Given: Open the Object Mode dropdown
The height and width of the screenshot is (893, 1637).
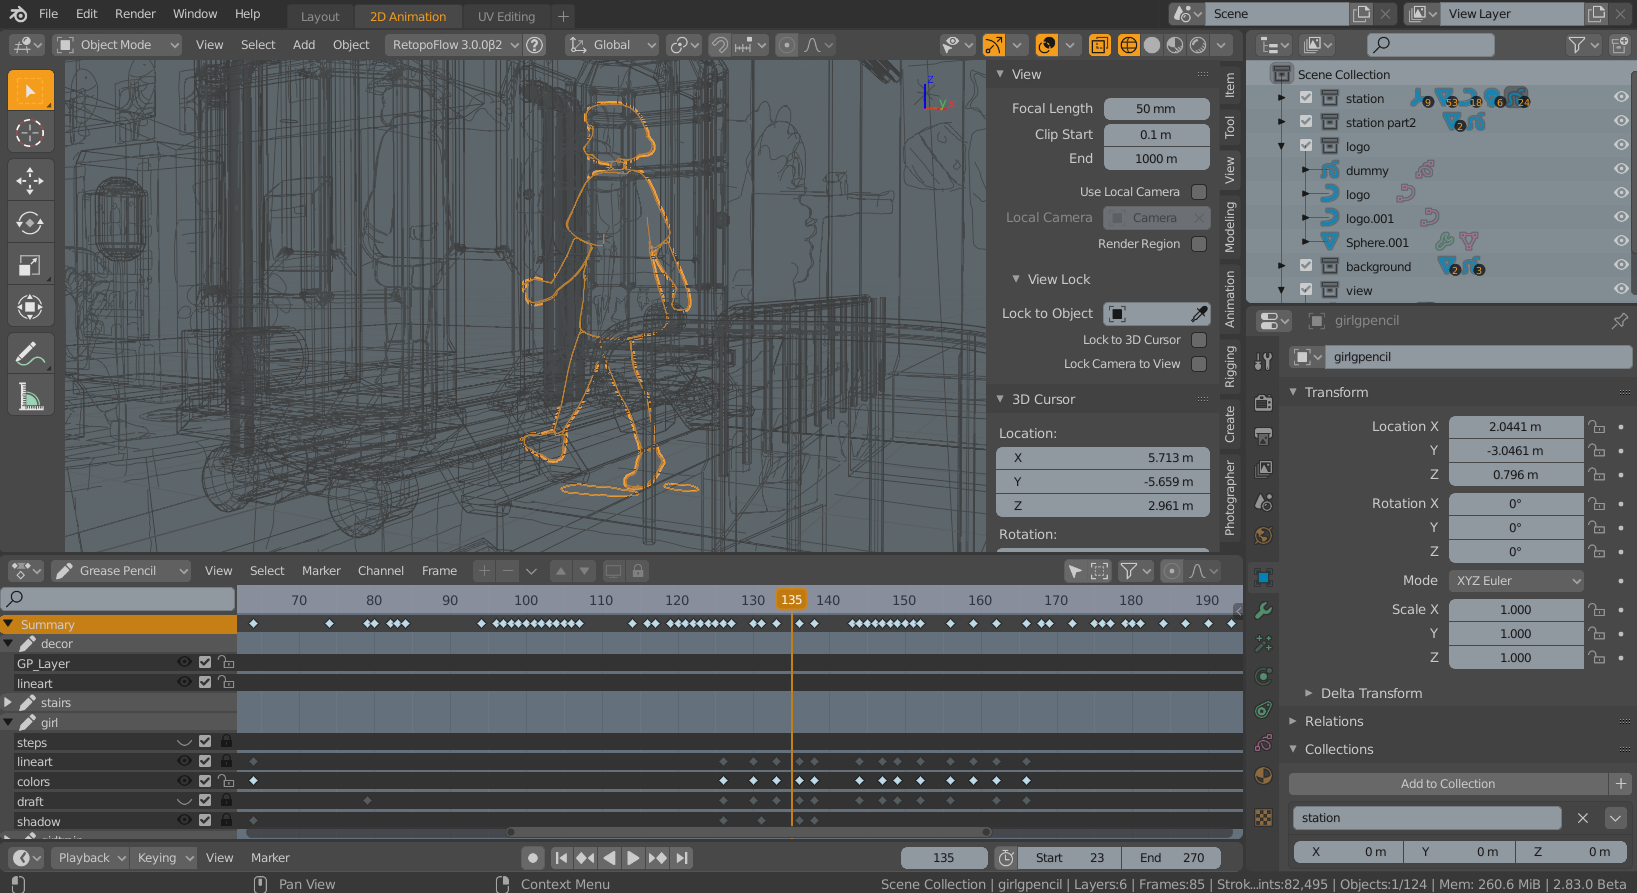Looking at the screenshot, I should (x=118, y=45).
